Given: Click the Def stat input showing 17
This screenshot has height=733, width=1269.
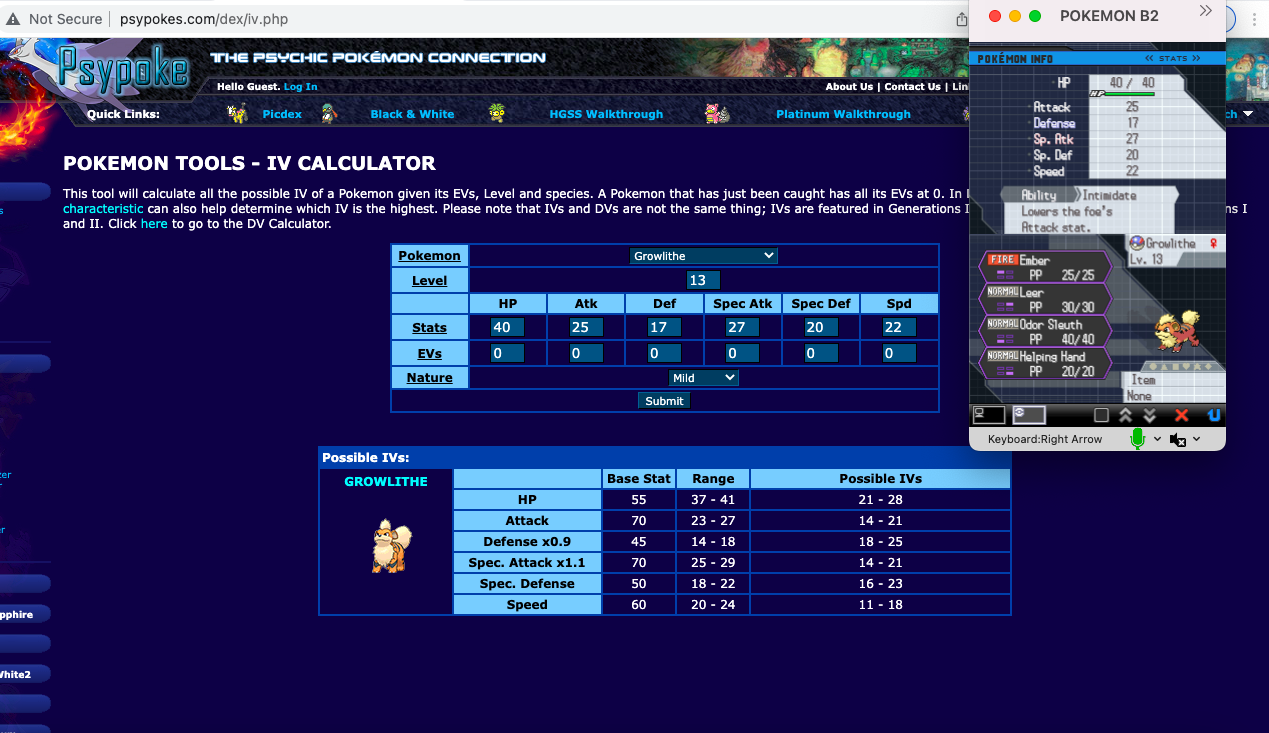Looking at the screenshot, I should 664,328.
